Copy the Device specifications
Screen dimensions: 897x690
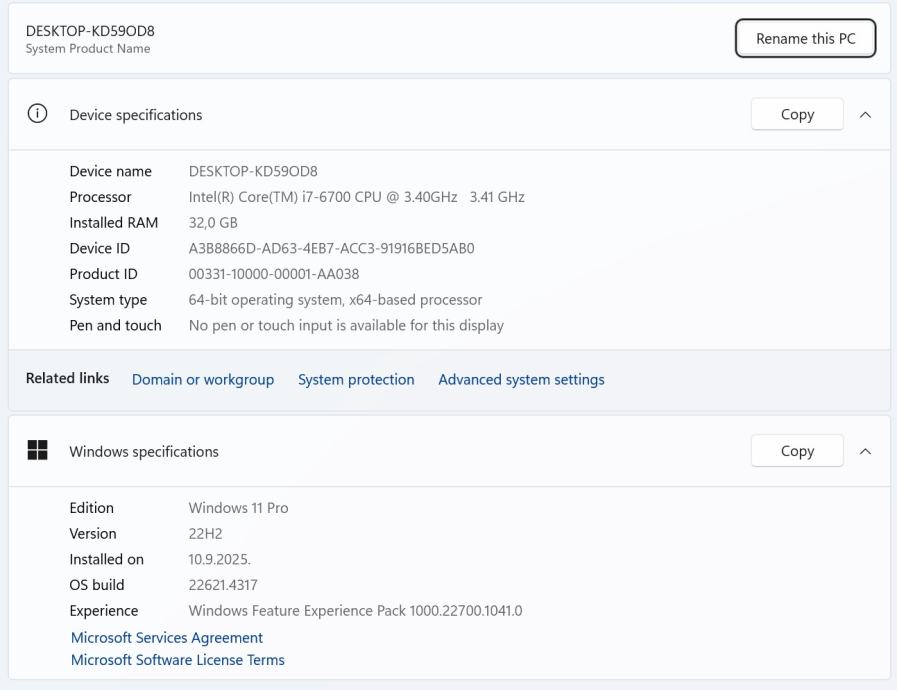point(797,114)
